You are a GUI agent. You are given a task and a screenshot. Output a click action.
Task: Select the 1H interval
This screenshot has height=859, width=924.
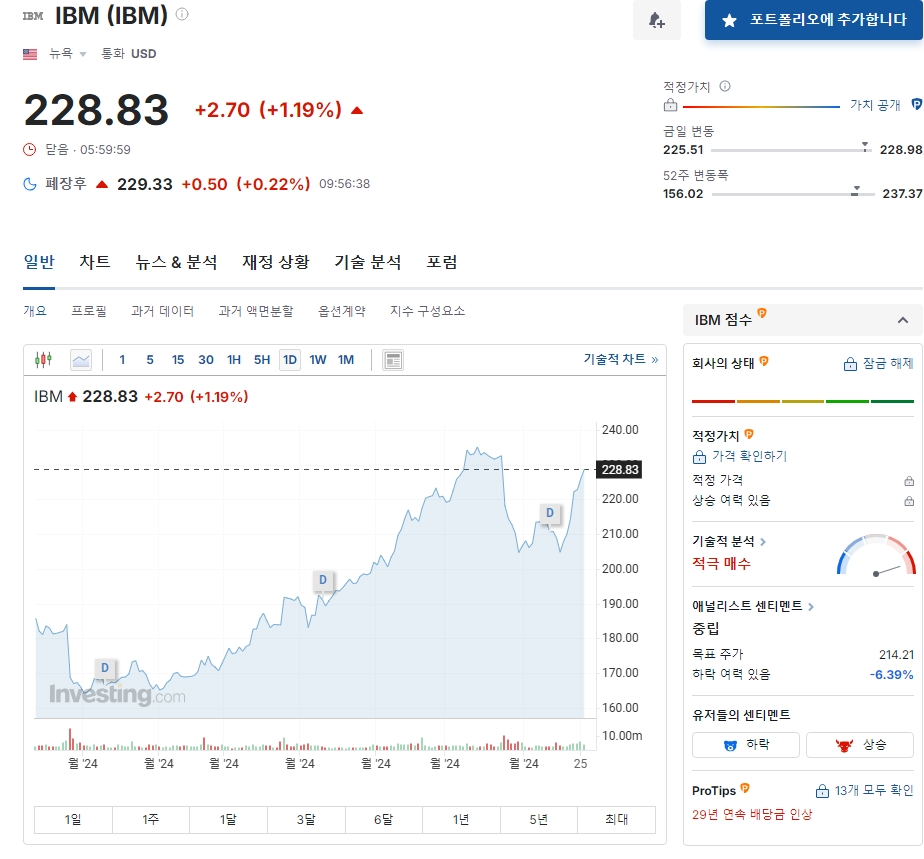[234, 359]
